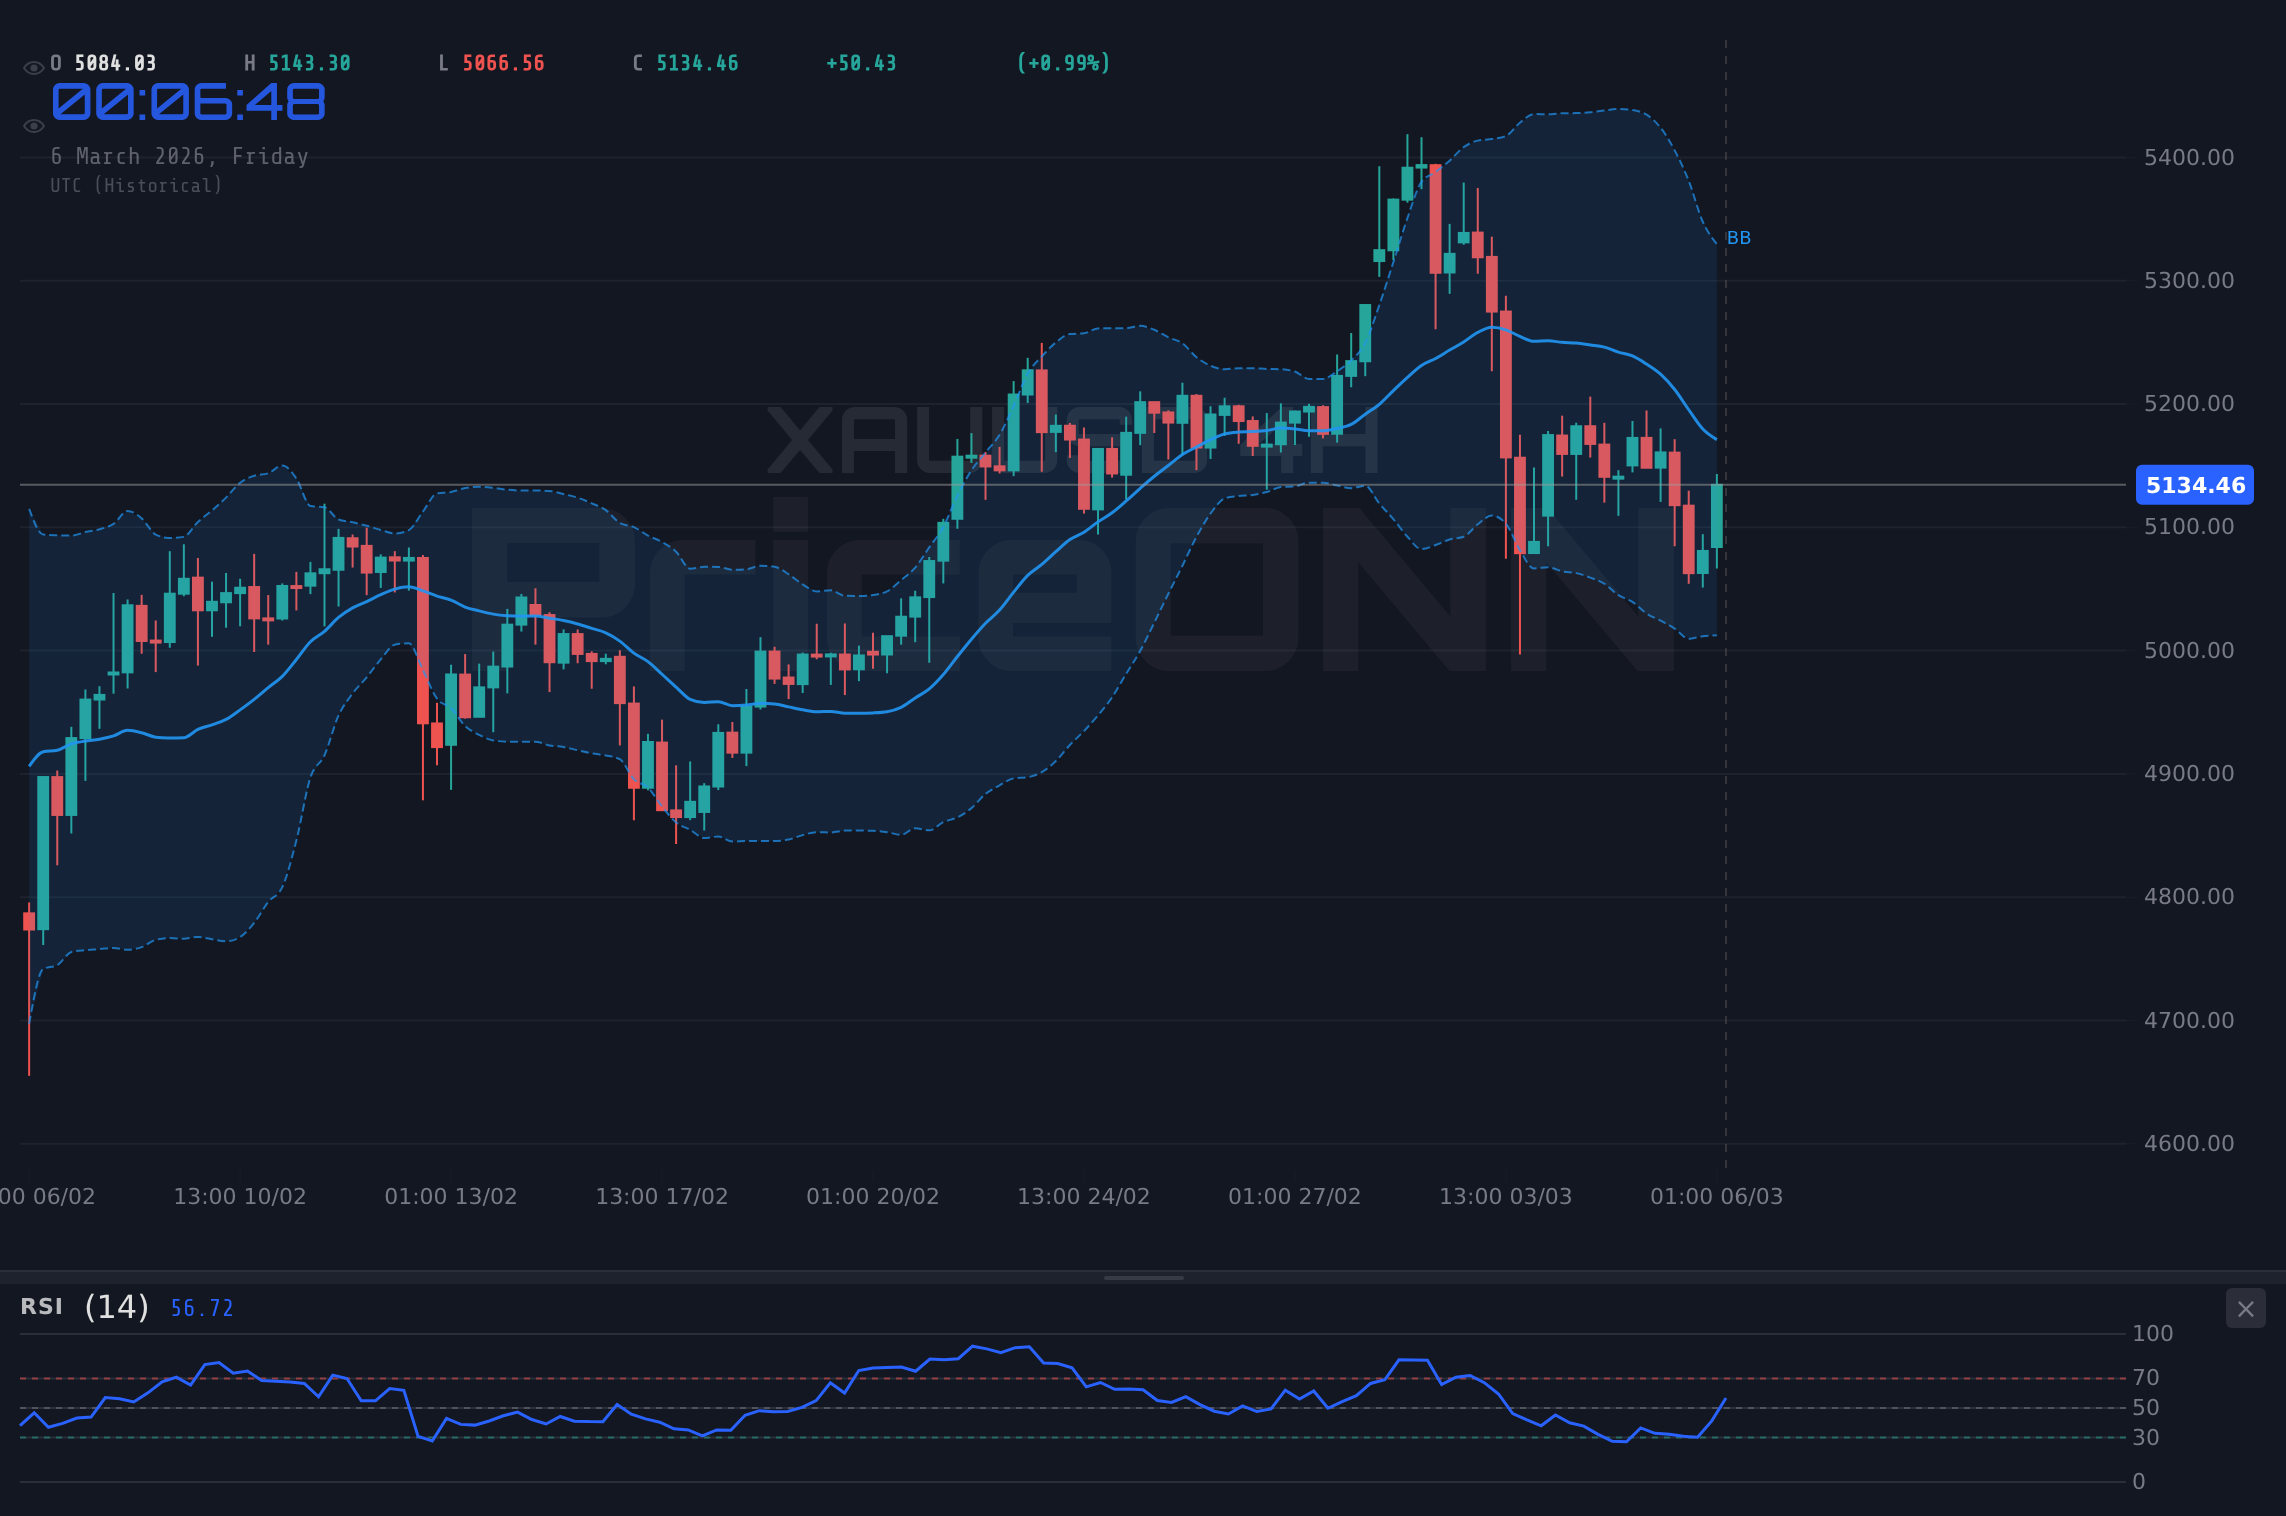
Task: Click the 4800.00 price axis label
Action: (2189, 896)
